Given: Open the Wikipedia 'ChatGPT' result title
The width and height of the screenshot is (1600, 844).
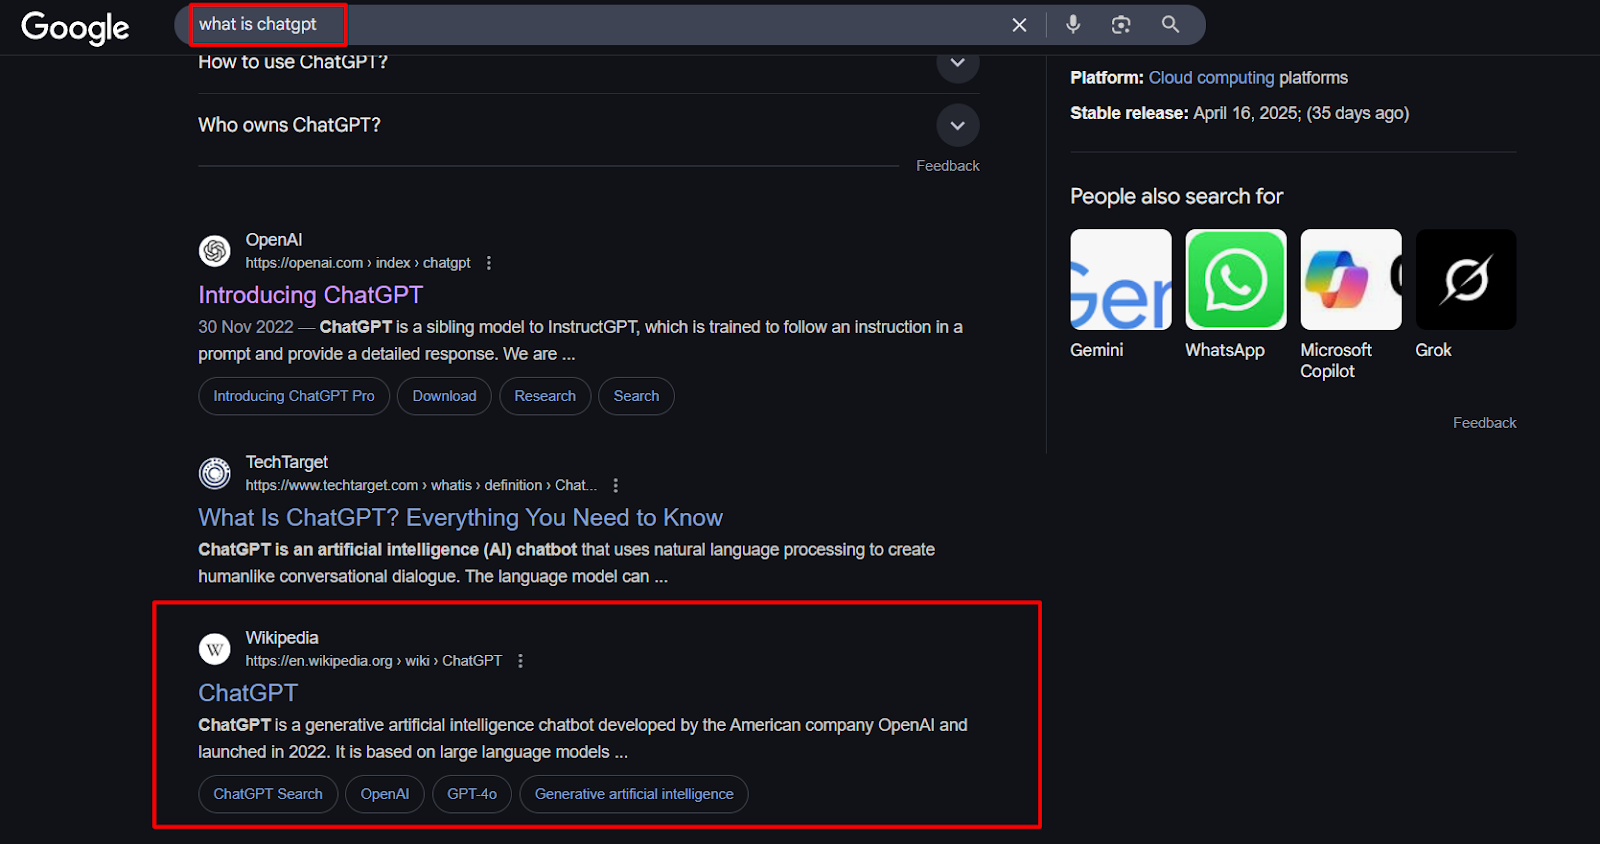Looking at the screenshot, I should click(248, 693).
